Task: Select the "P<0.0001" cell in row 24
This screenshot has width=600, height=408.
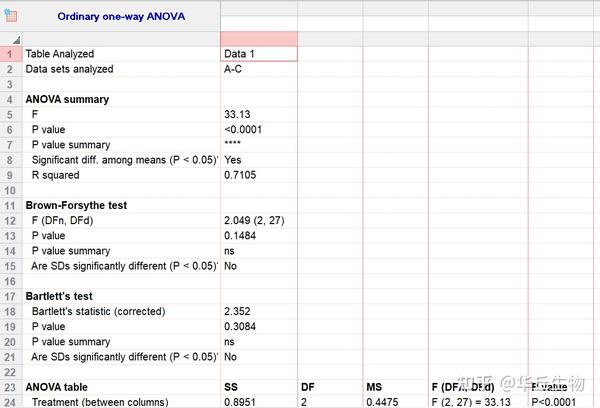Action: pyautogui.click(x=561, y=402)
